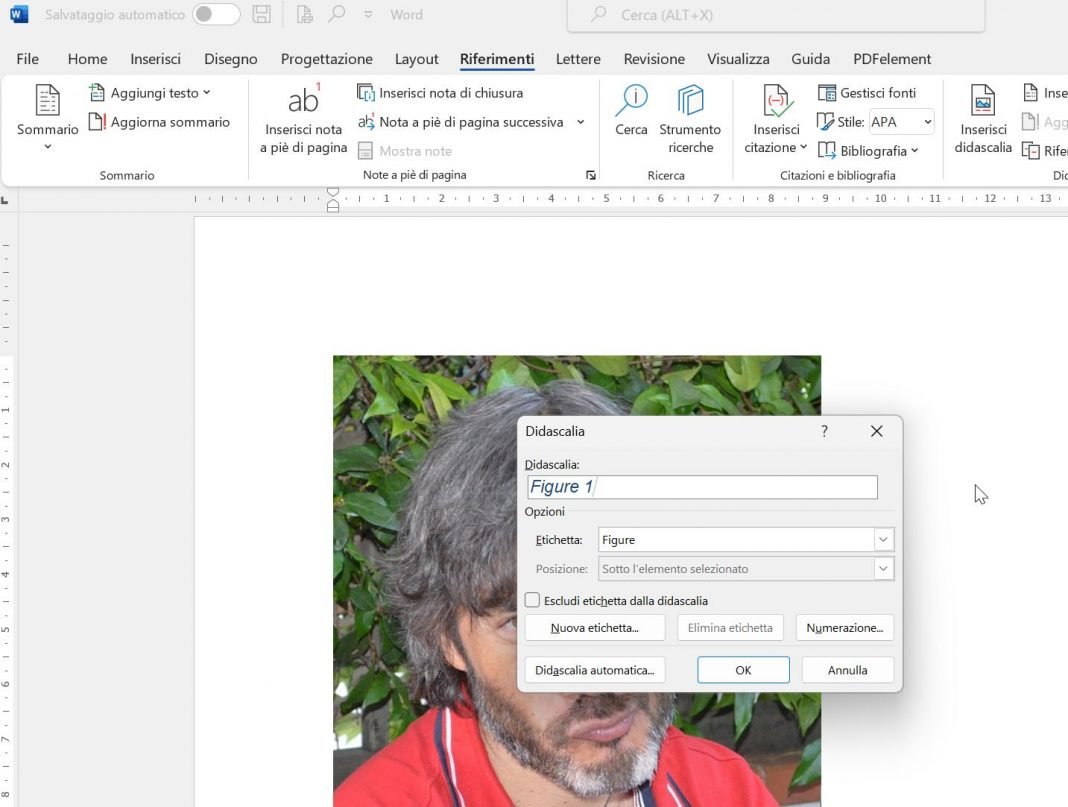The width and height of the screenshot is (1068, 807).
Task: Click the save disk icon in title bar
Action: click(261, 15)
